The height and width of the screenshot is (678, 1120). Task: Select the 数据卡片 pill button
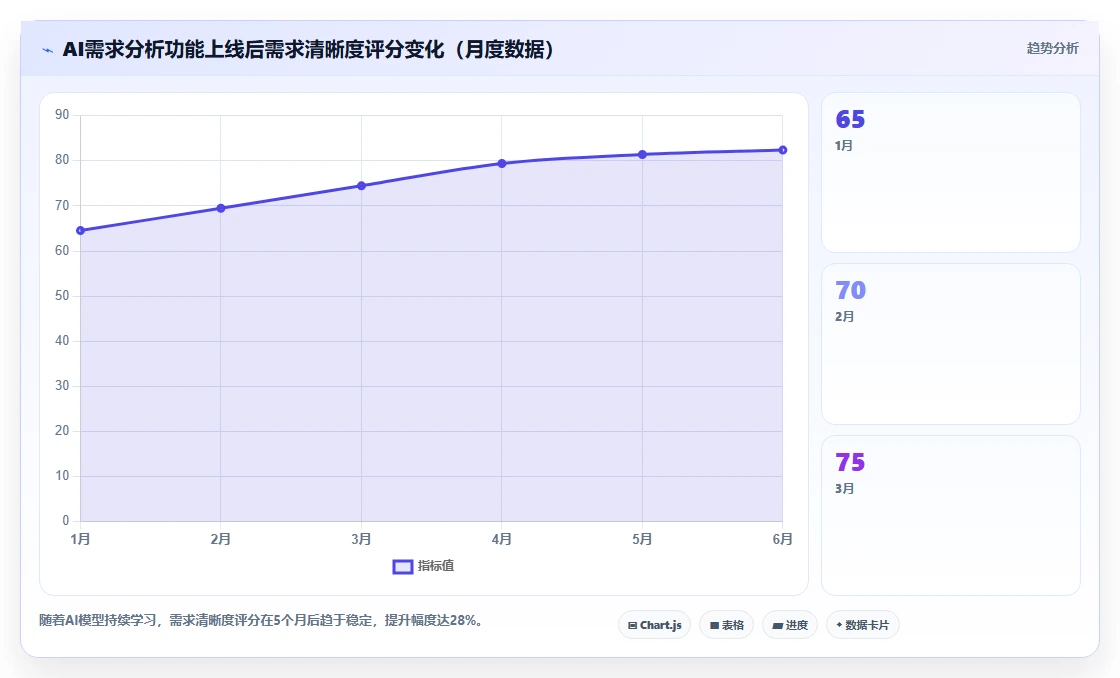click(x=863, y=625)
